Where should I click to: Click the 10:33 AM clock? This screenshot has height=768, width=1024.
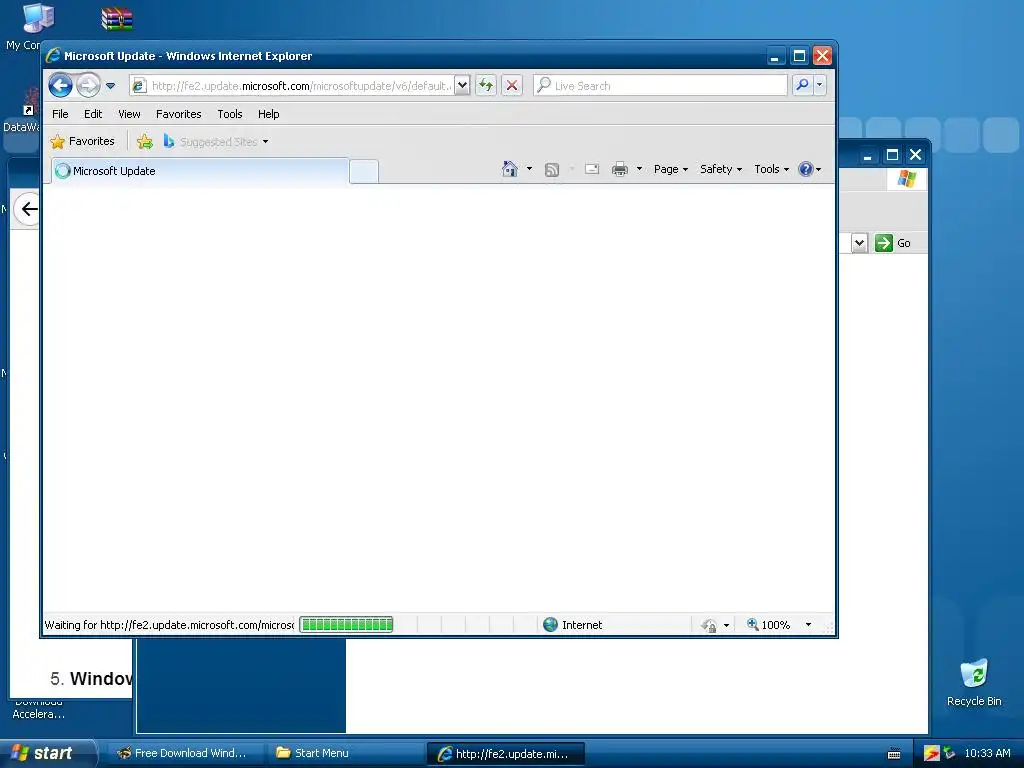tap(987, 753)
